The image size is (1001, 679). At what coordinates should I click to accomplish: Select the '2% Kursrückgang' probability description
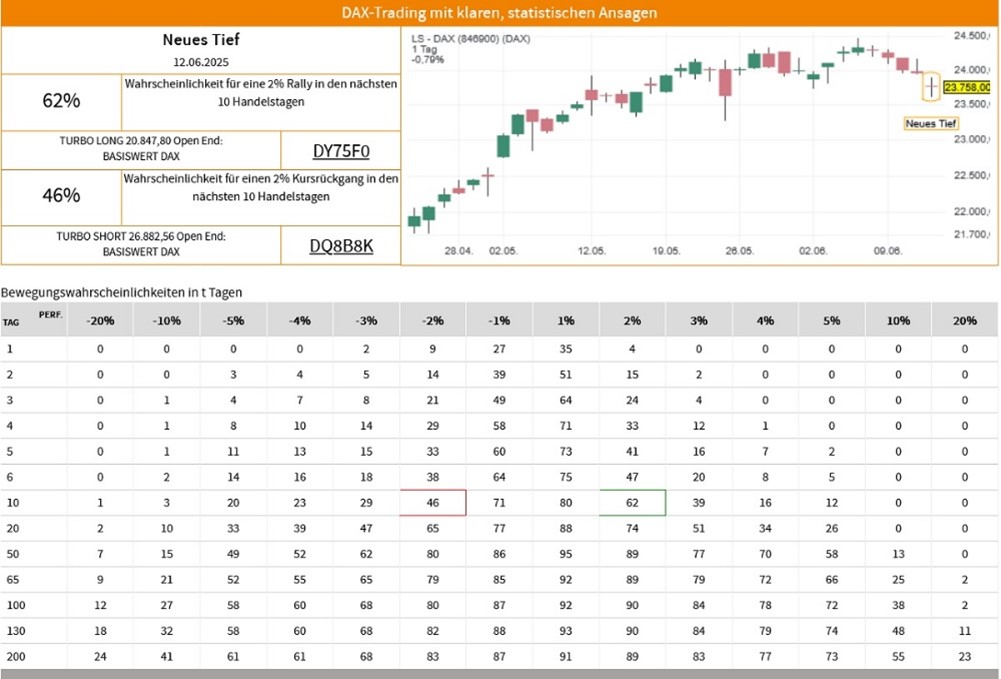pyautogui.click(x=260, y=188)
